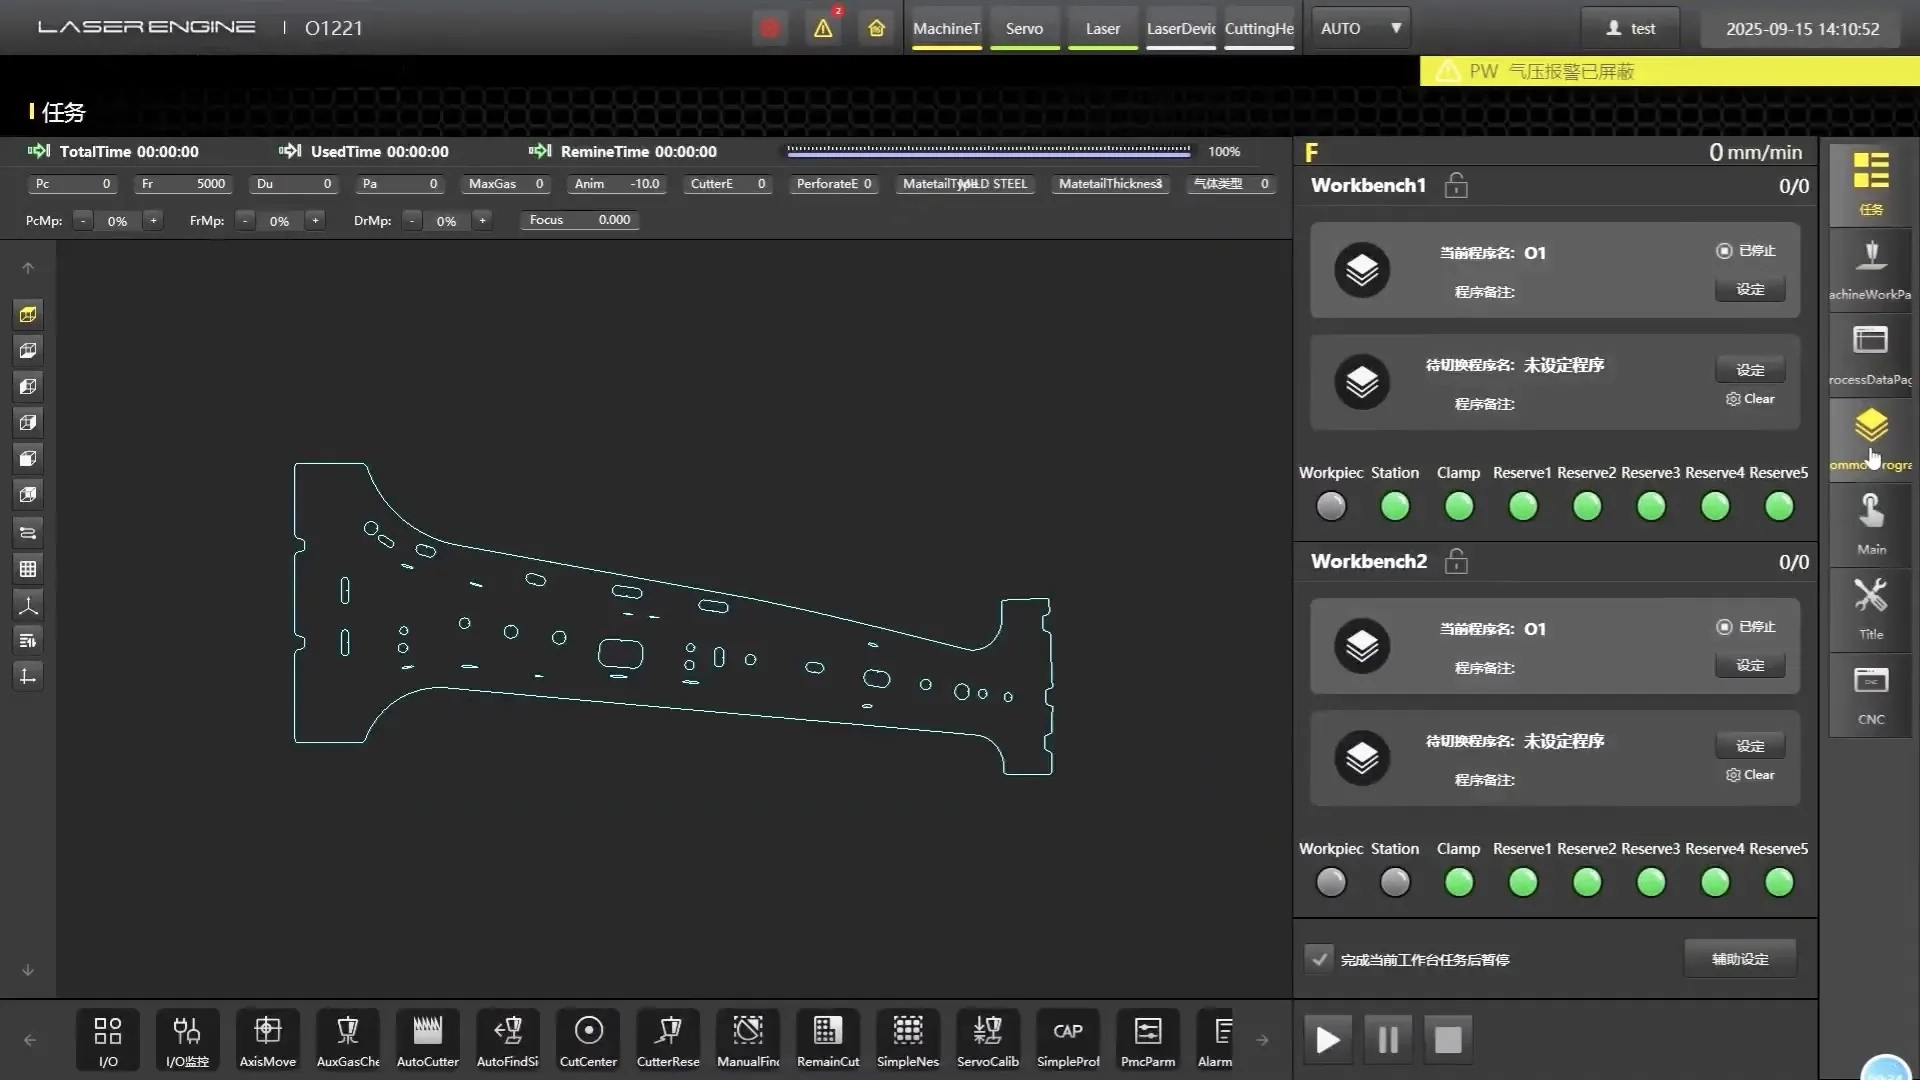
Task: Toggle the pause-after-current-workbench-task checkbox
Action: [1319, 959]
